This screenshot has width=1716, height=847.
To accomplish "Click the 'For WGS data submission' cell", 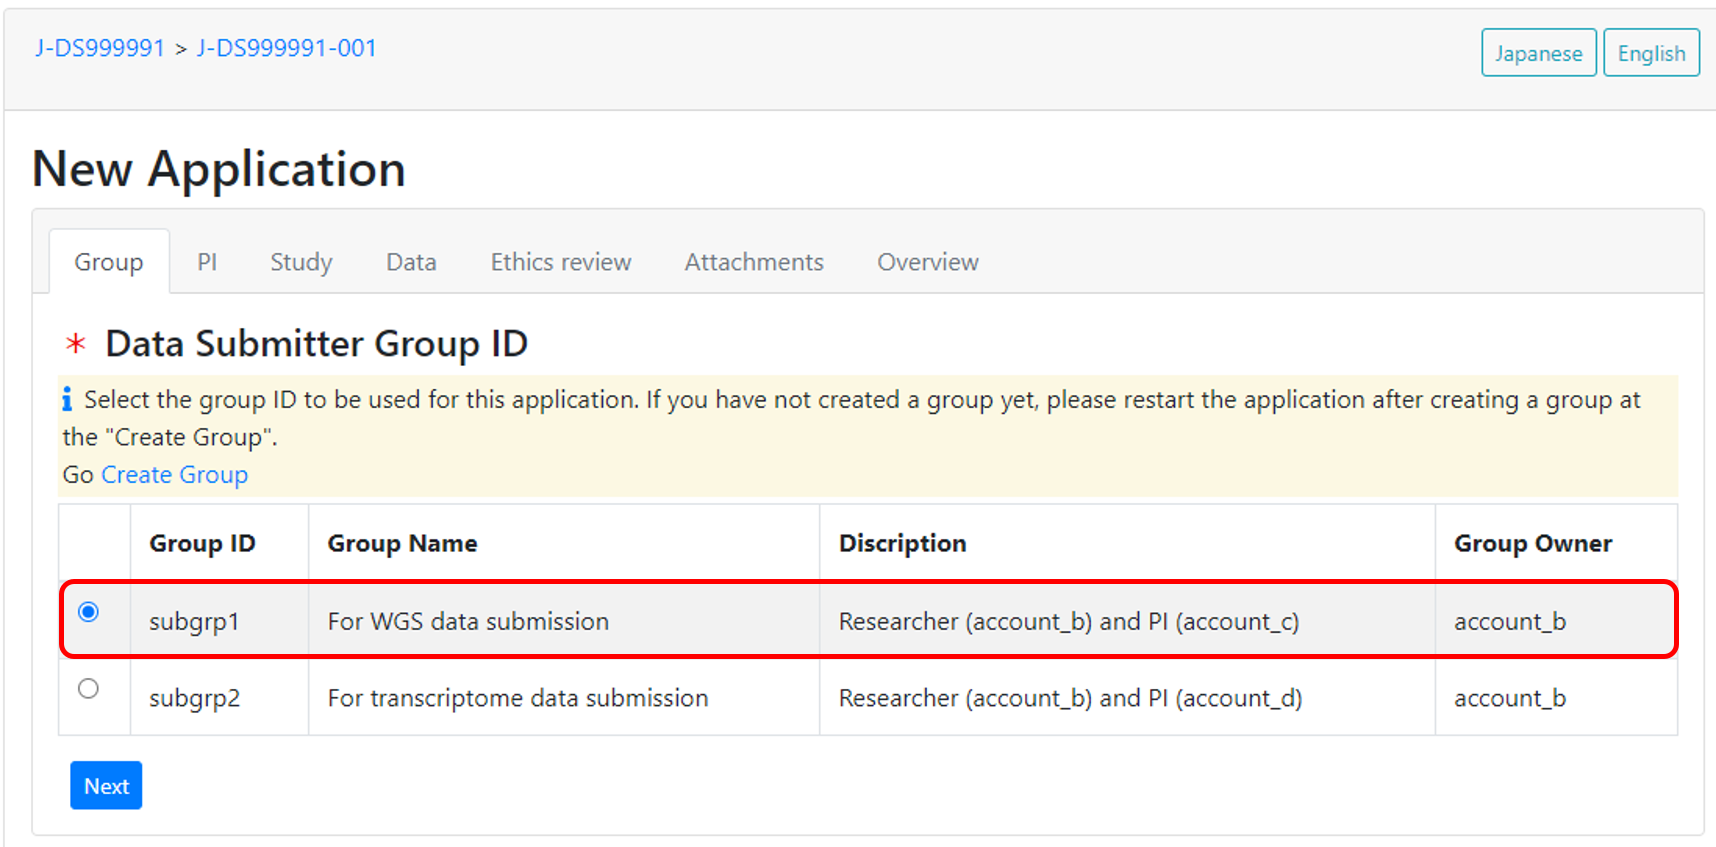I will pyautogui.click(x=468, y=621).
